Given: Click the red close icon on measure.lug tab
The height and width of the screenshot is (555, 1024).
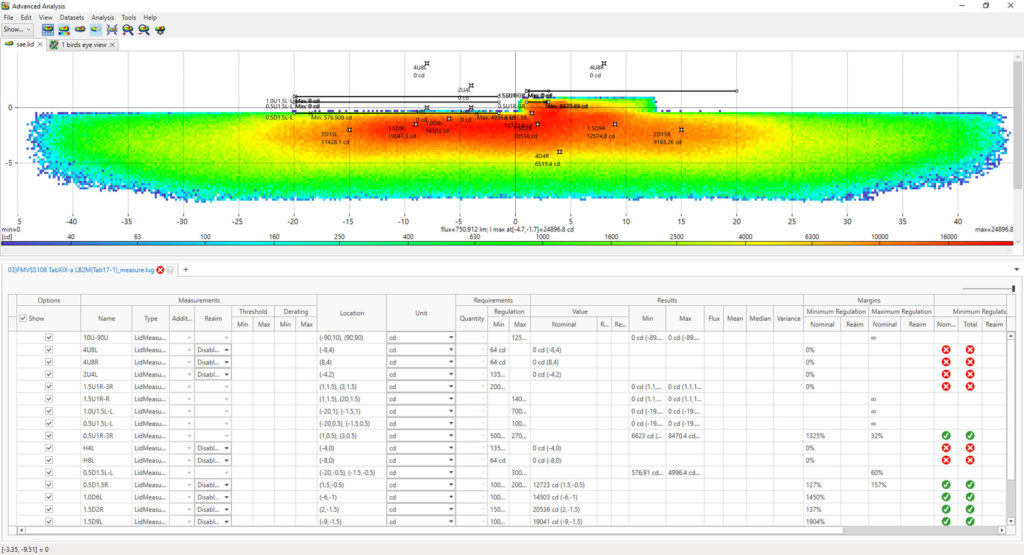Looking at the screenshot, I should [x=160, y=270].
